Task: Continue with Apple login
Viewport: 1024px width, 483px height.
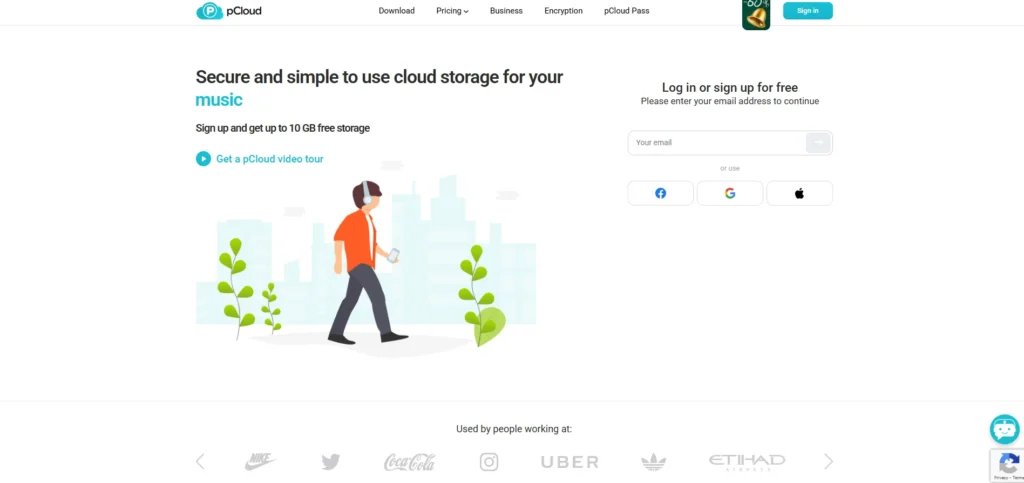Action: pyautogui.click(x=799, y=193)
